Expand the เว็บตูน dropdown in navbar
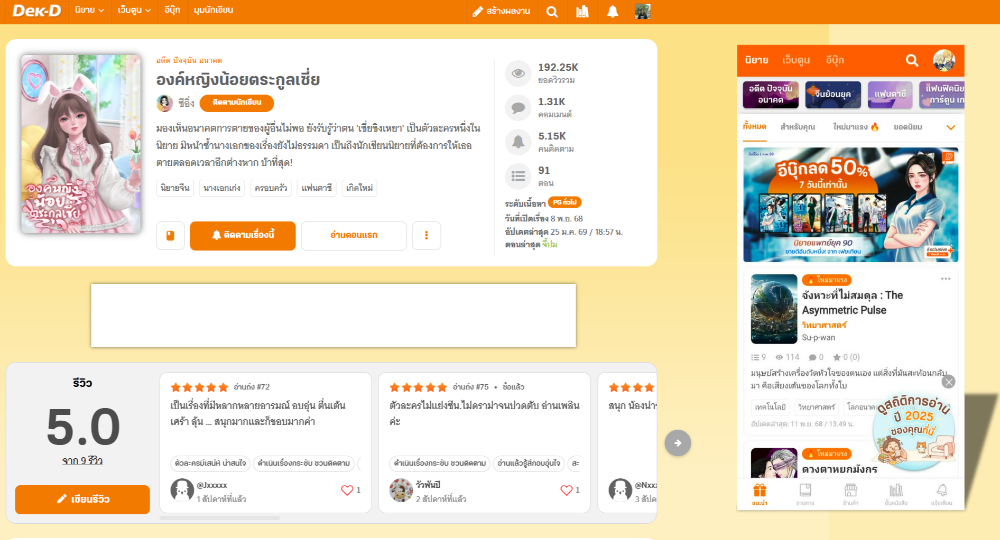The width and height of the screenshot is (1000, 540). pyautogui.click(x=134, y=10)
